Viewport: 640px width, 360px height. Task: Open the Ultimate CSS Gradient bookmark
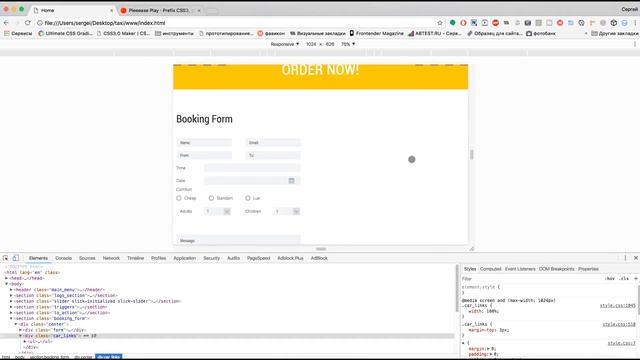65,33
